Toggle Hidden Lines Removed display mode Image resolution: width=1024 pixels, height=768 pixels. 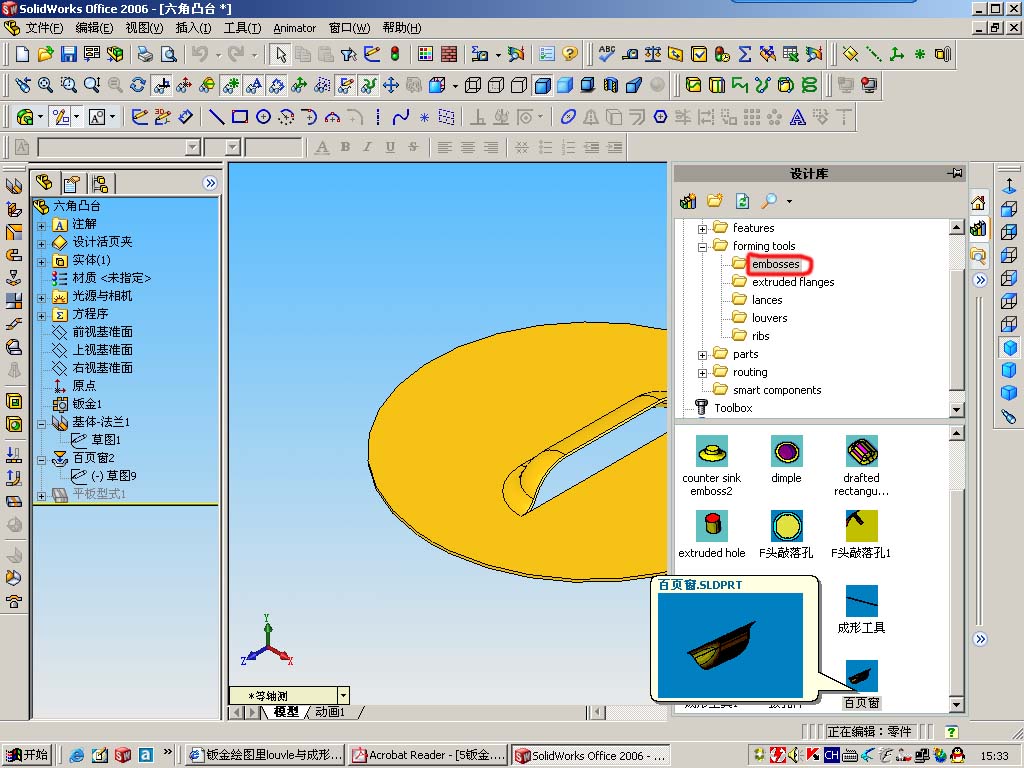(519, 85)
